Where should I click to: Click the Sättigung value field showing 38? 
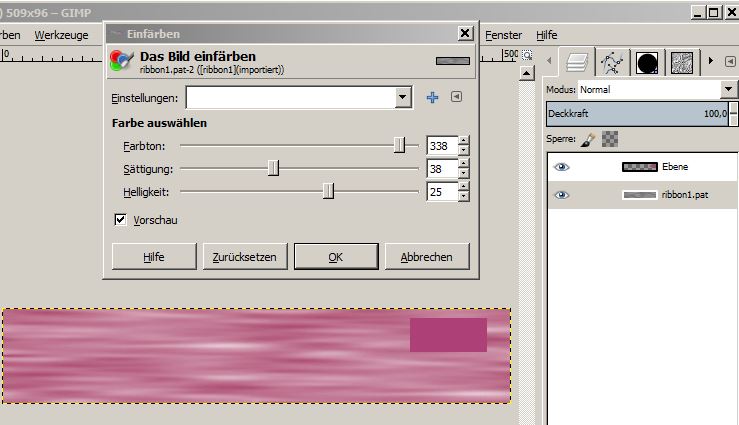(442, 169)
